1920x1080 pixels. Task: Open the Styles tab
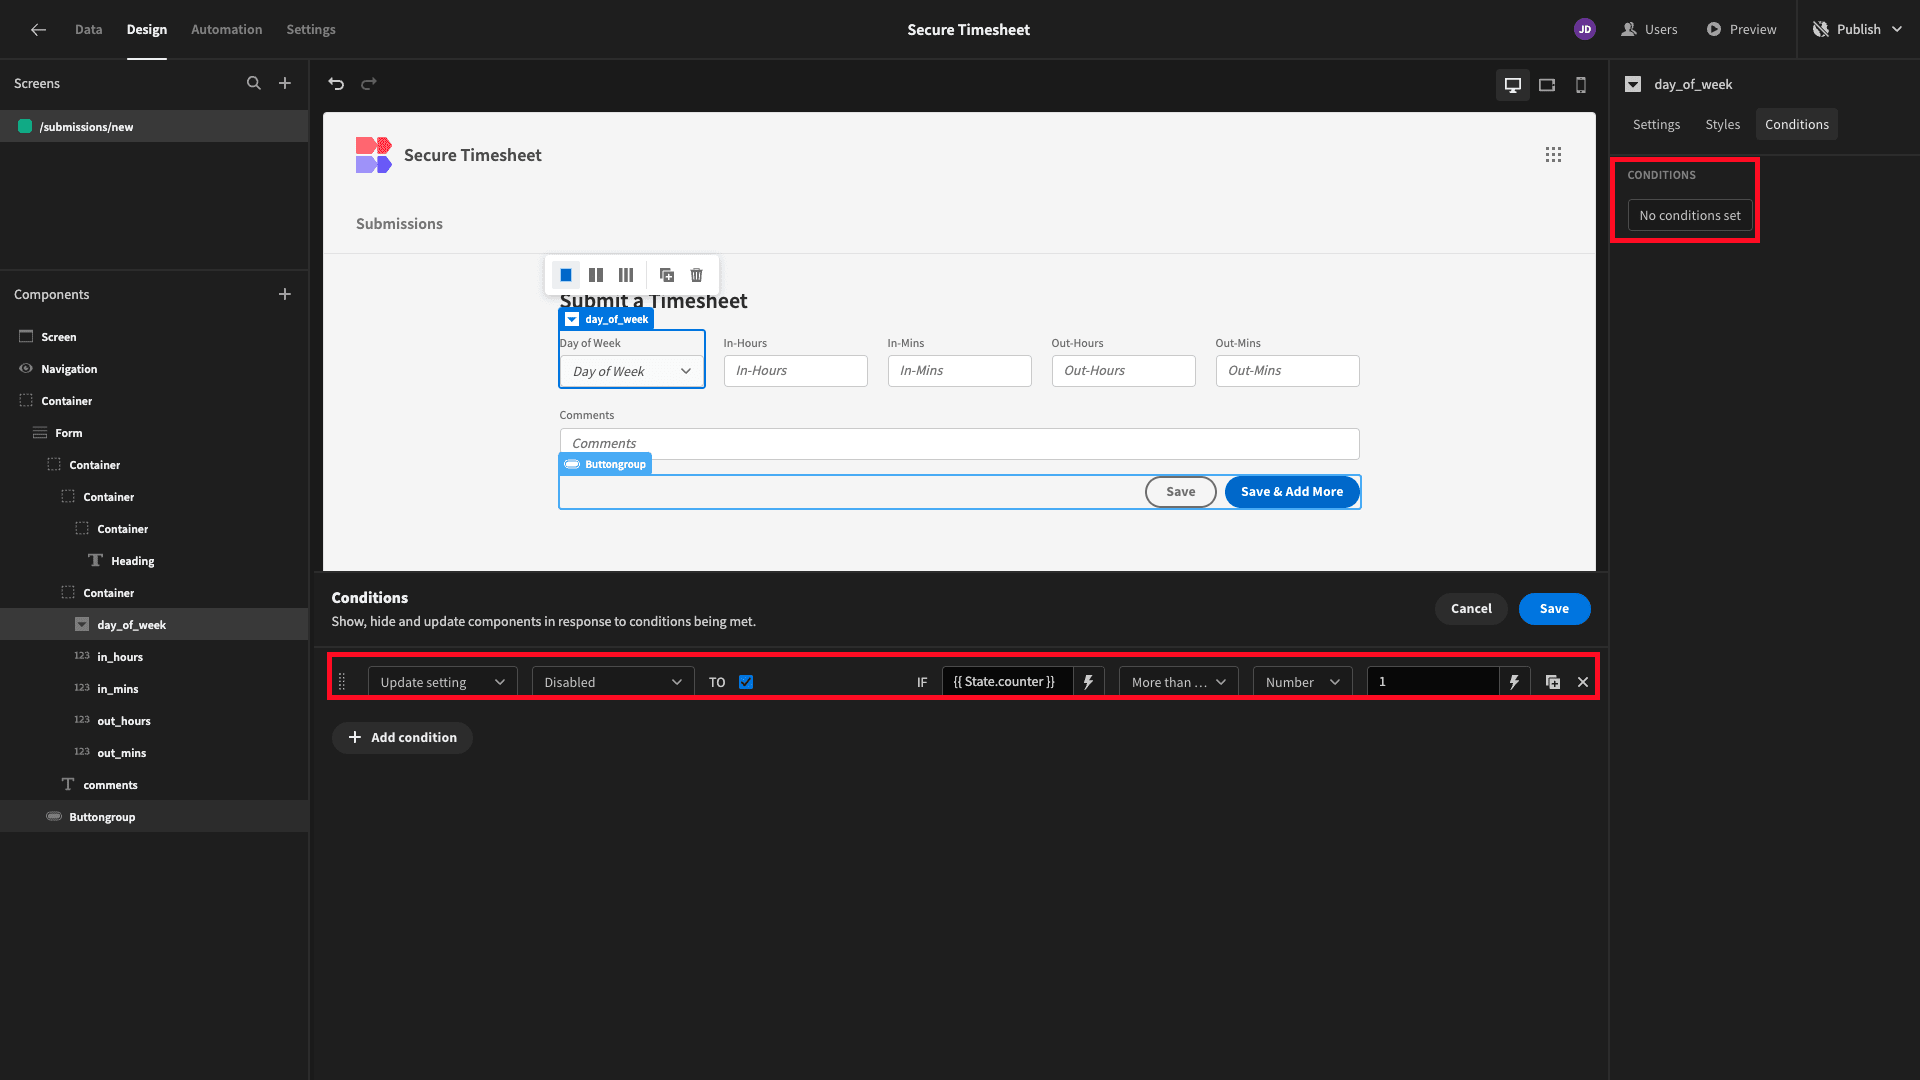click(1722, 125)
